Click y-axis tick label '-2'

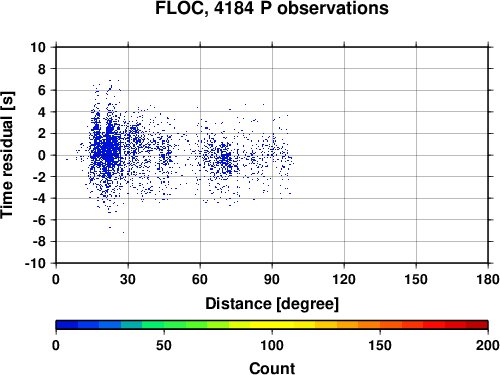(x=39, y=177)
